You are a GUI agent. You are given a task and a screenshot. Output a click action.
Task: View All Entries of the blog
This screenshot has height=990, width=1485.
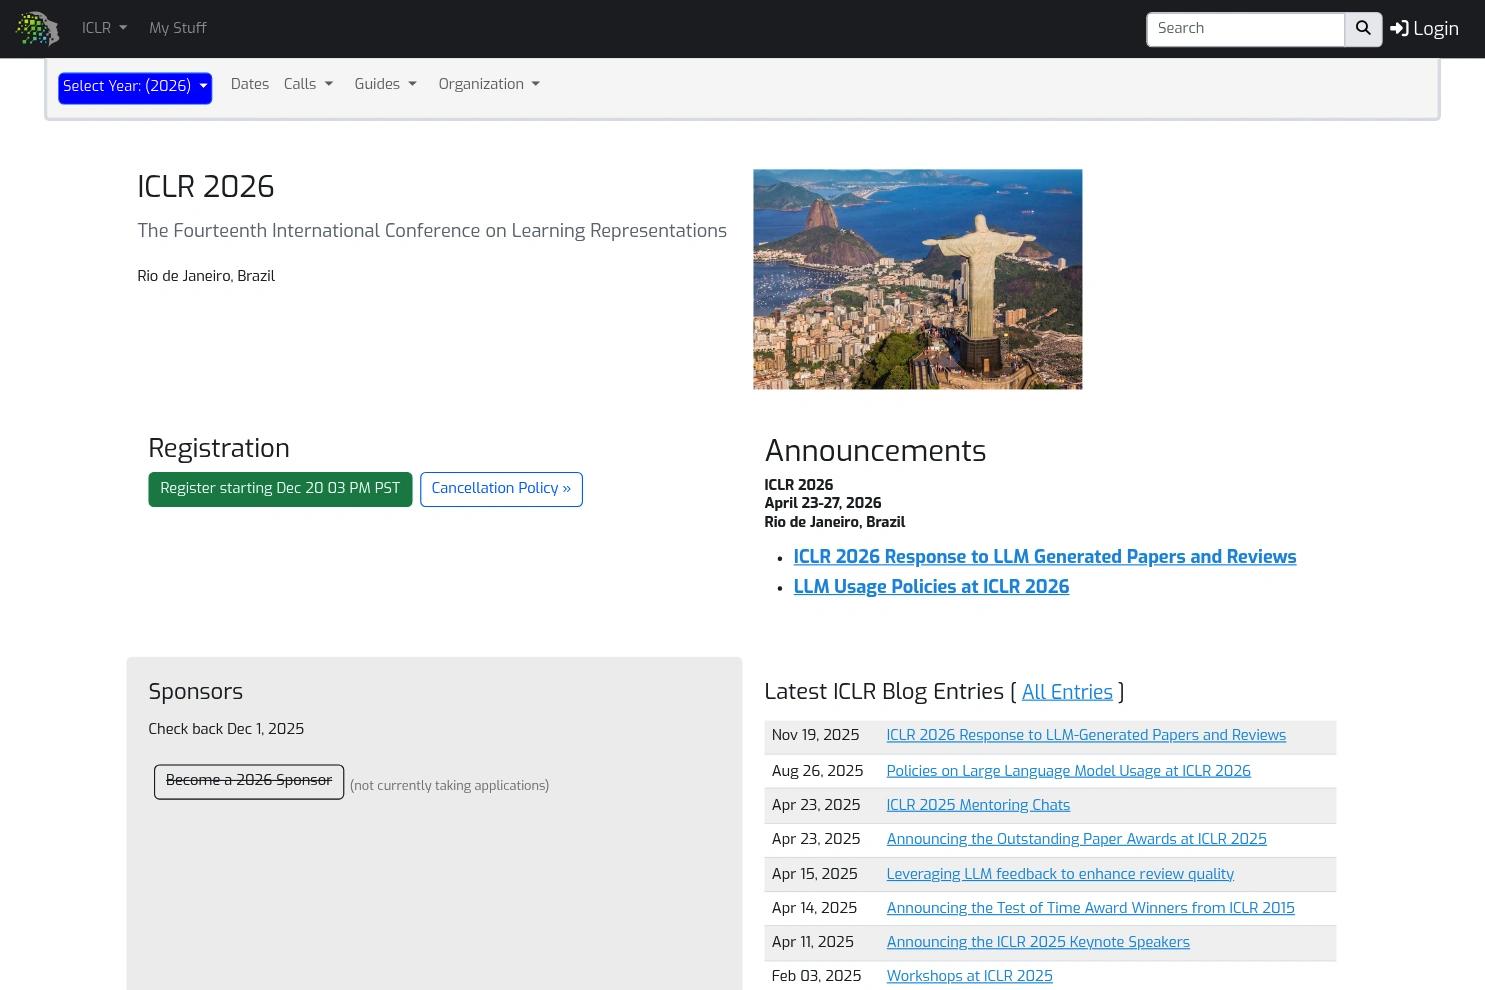point(1067,692)
